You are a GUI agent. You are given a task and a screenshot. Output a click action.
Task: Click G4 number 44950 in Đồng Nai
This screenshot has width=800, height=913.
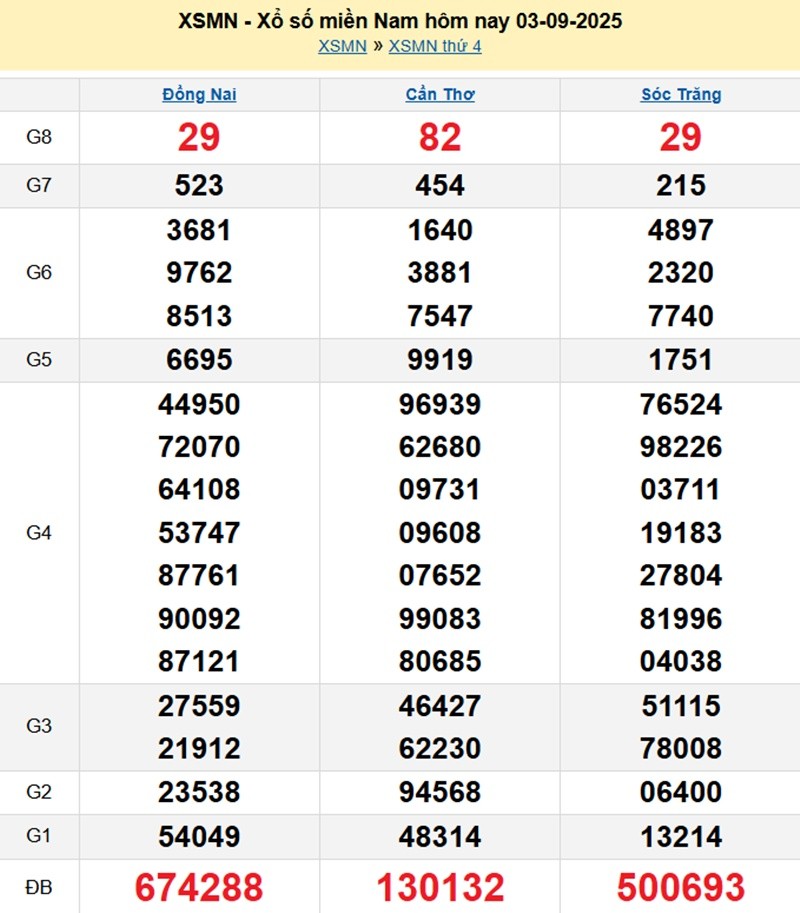[x=199, y=404]
